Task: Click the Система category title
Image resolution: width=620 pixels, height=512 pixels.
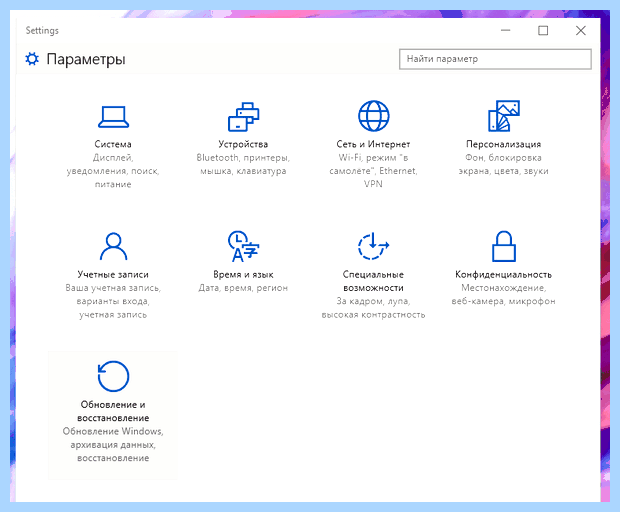Action: coord(113,144)
